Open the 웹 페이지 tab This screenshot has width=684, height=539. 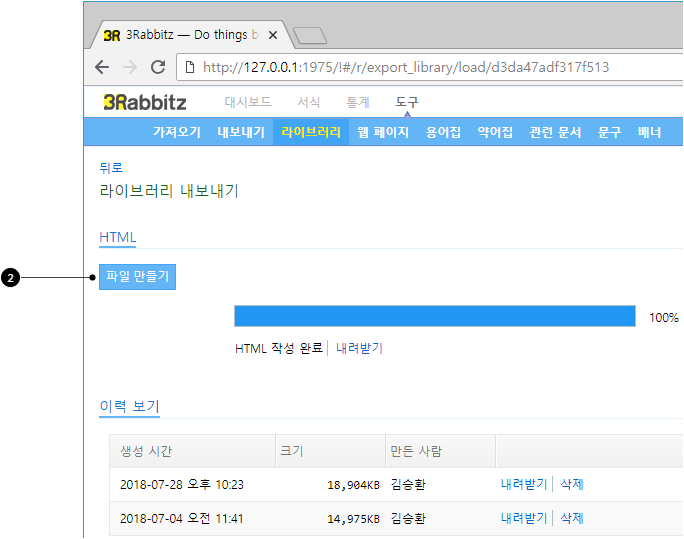point(383,132)
